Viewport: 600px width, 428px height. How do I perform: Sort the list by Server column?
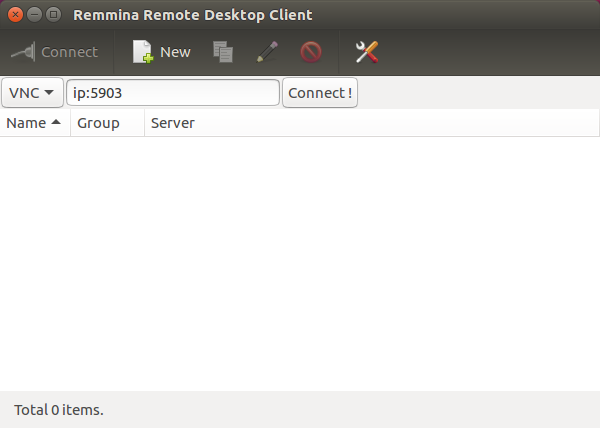click(x=372, y=123)
